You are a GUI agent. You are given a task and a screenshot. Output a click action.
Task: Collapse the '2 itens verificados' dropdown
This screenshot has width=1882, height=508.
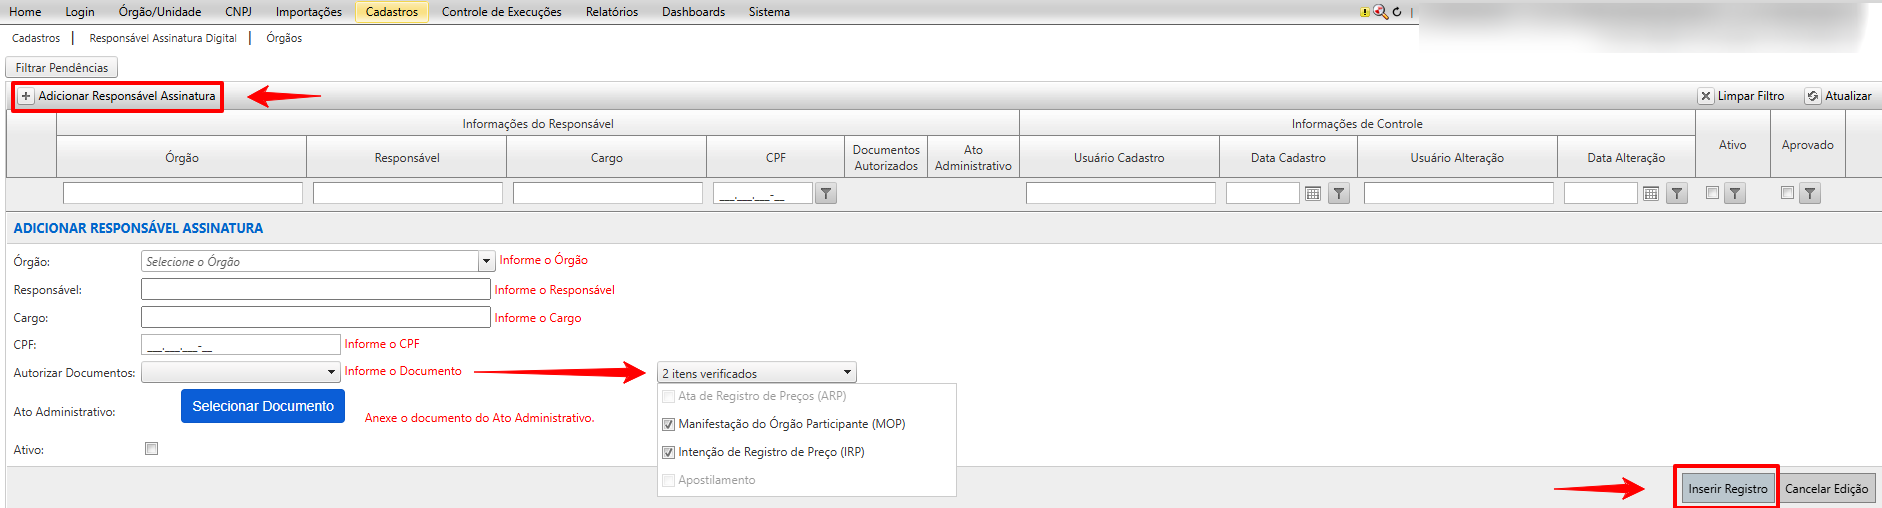[x=847, y=373]
